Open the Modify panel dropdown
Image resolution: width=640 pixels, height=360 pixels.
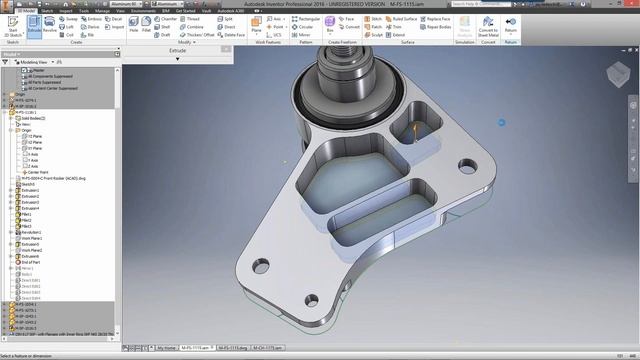pyautogui.click(x=187, y=42)
